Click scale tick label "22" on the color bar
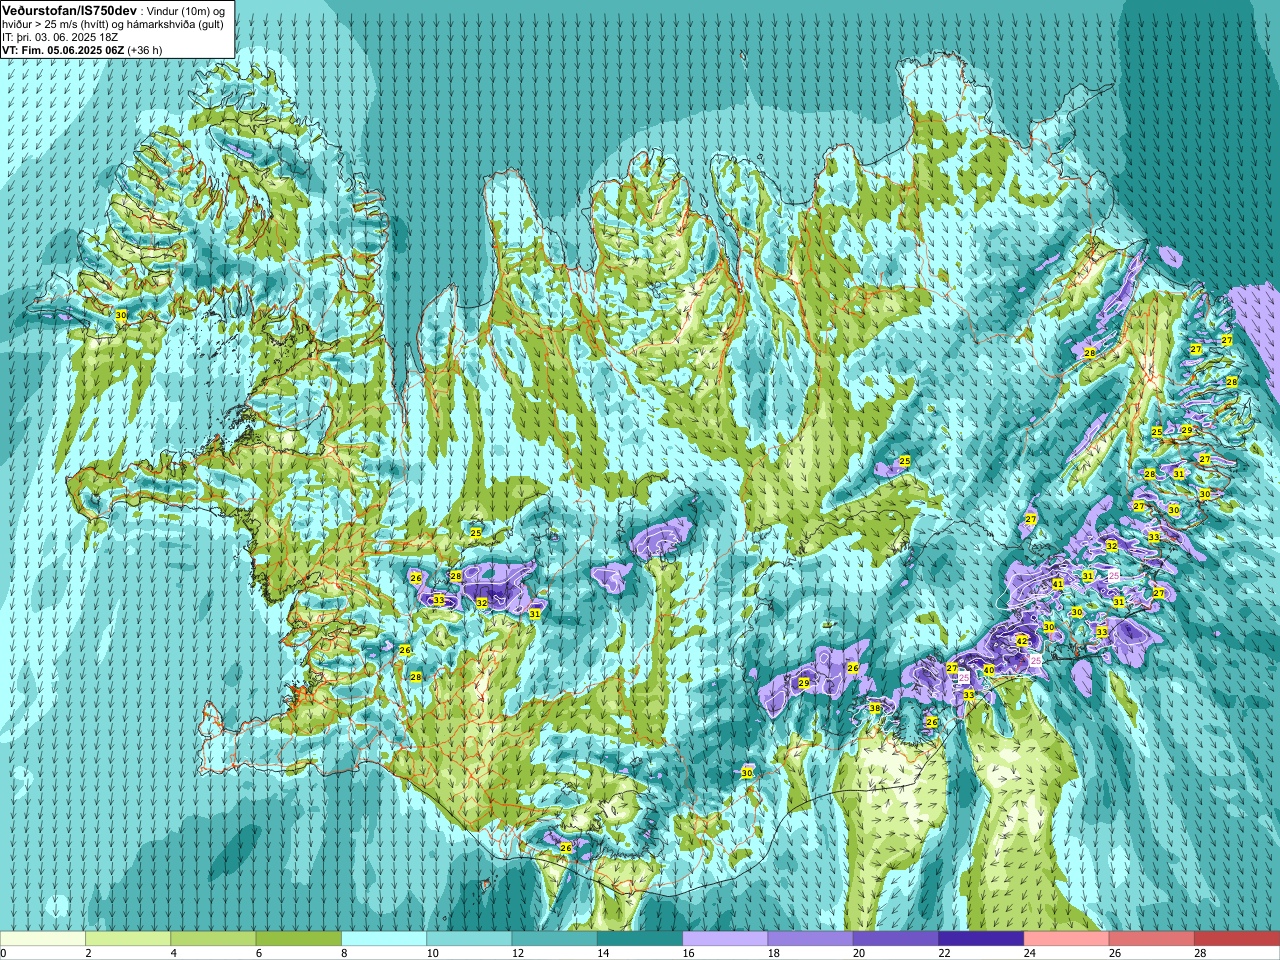 [x=944, y=953]
